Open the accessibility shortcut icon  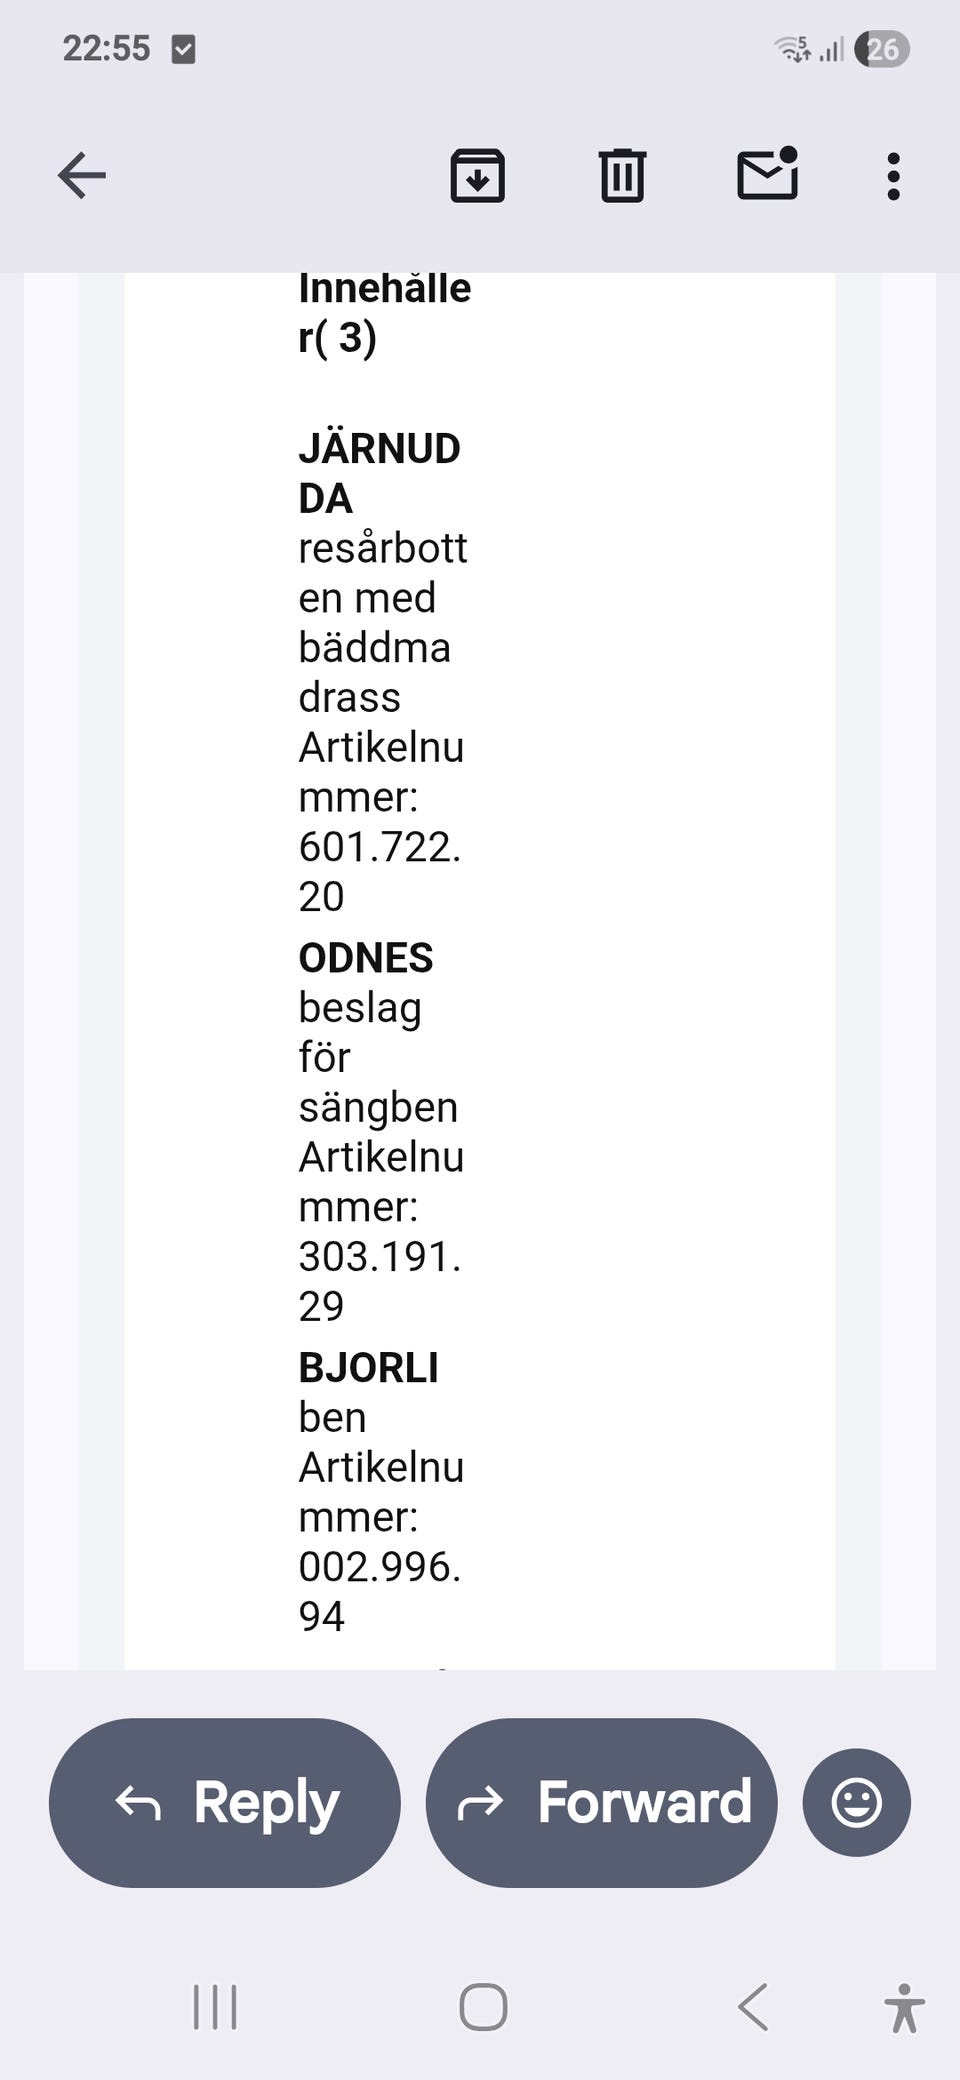904,2008
